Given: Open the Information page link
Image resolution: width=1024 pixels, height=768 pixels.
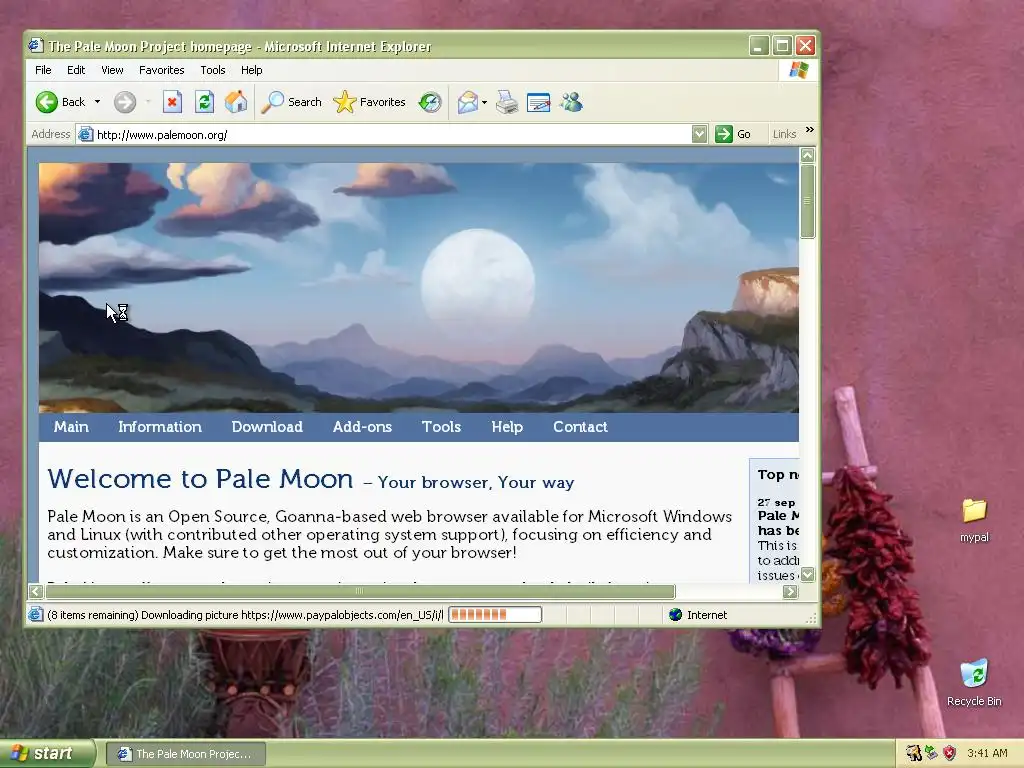Looking at the screenshot, I should tap(160, 426).
